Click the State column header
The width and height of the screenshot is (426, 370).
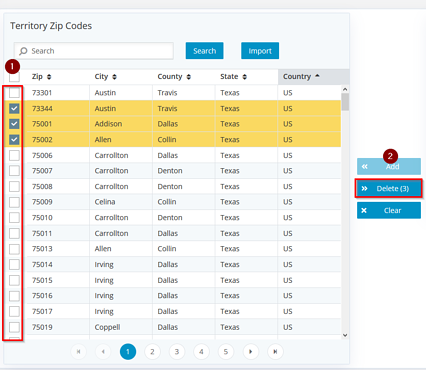click(x=246, y=77)
